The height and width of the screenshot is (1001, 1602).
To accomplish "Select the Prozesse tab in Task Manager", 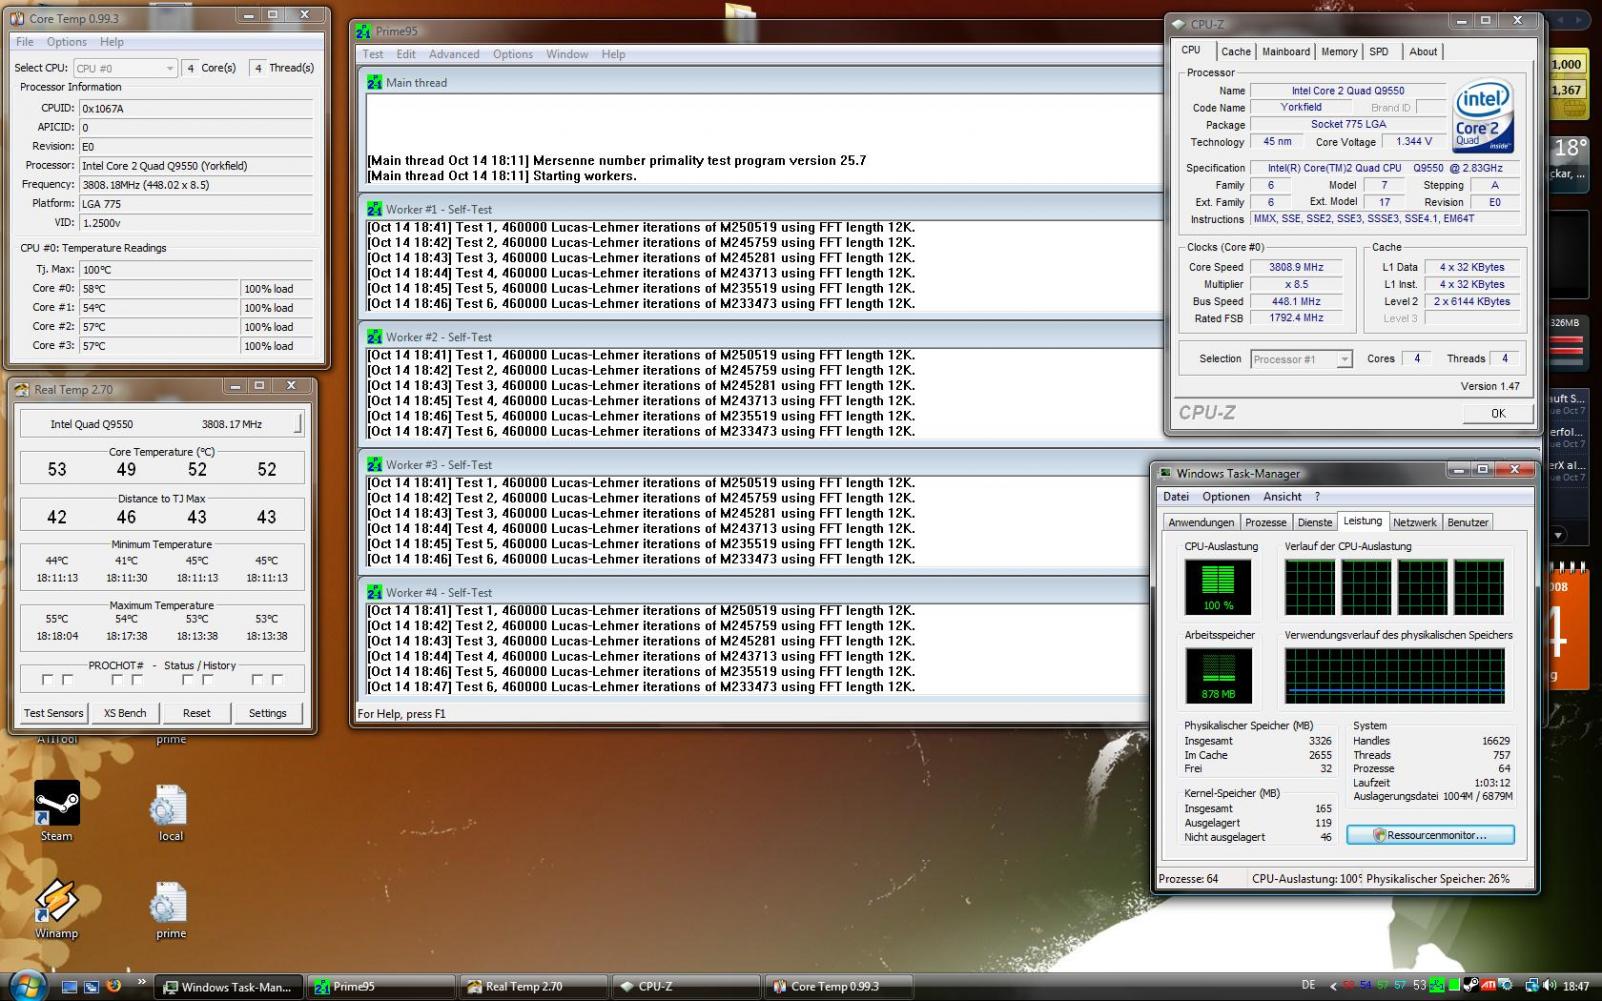I will [x=1265, y=522].
